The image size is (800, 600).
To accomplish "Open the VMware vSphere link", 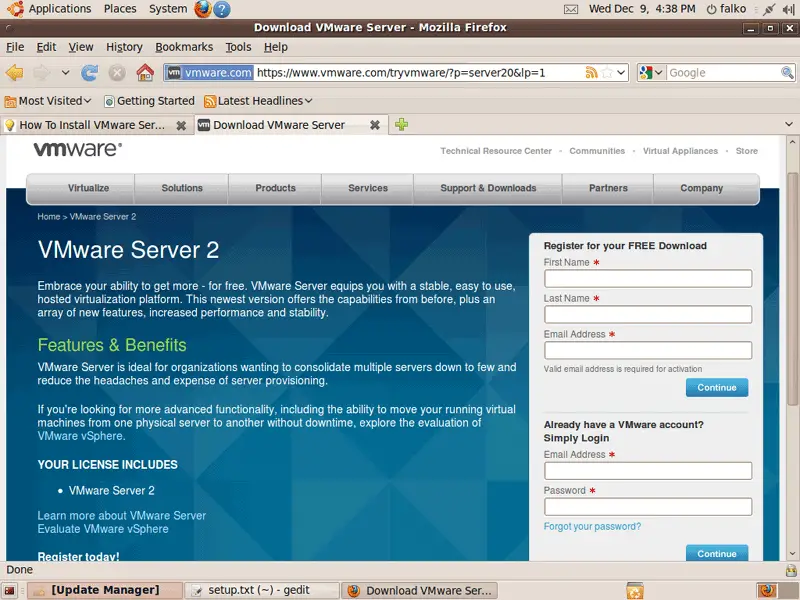I will [x=80, y=436].
